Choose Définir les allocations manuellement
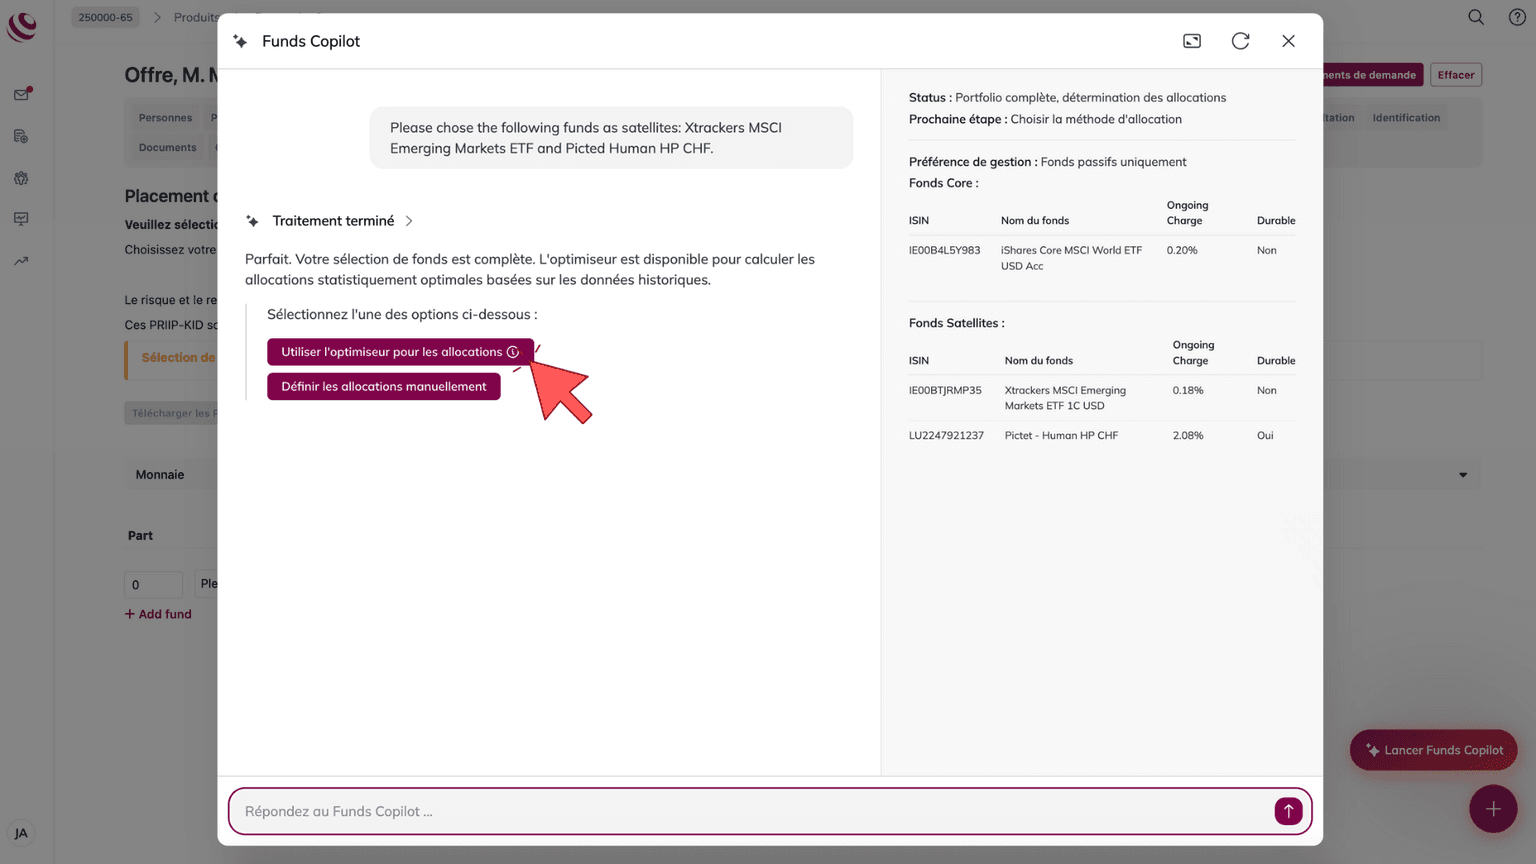The image size is (1536, 864). coord(383,386)
